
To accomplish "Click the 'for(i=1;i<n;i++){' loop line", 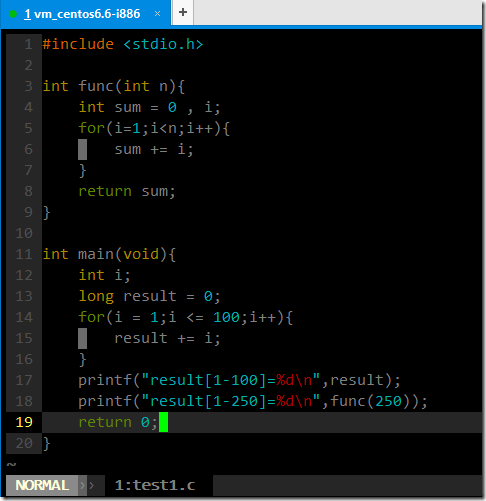I will coord(154,128).
